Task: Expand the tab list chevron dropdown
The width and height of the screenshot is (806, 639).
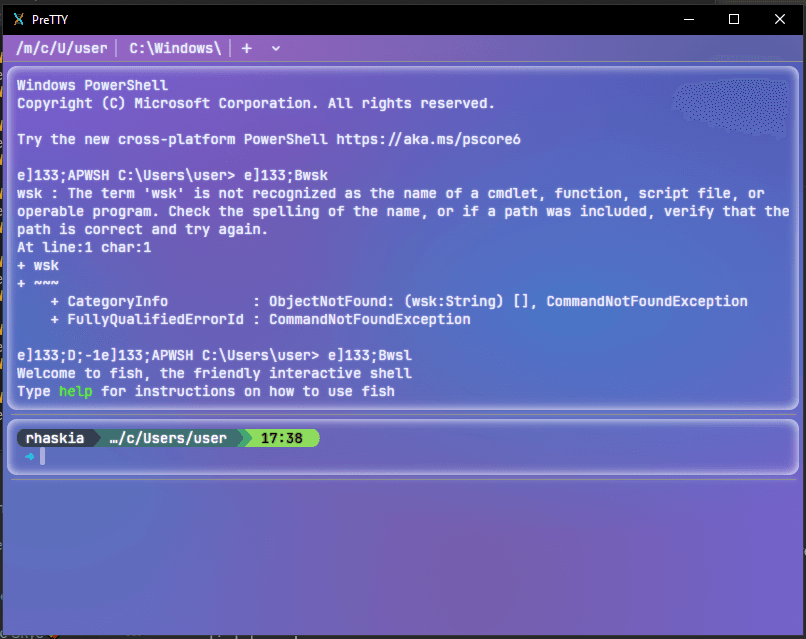Action: [276, 48]
